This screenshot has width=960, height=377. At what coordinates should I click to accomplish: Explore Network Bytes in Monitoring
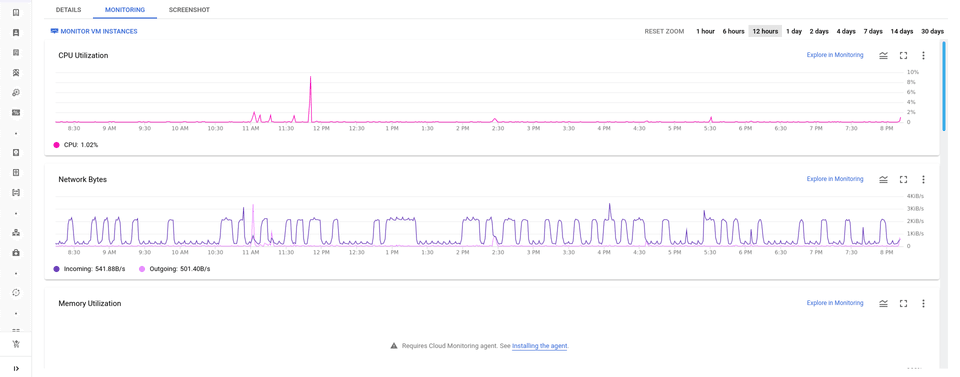[x=835, y=179]
